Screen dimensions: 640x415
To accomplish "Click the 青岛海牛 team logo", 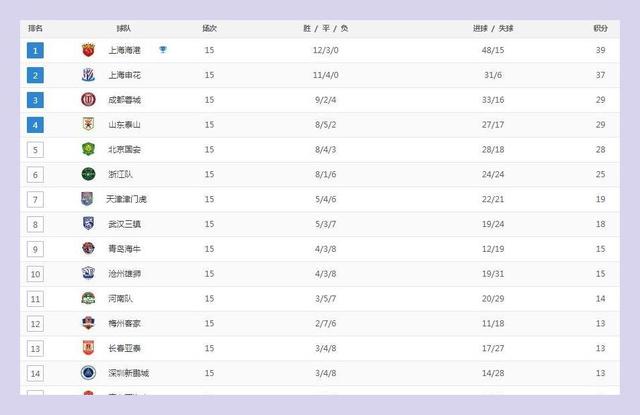I will [x=88, y=249].
